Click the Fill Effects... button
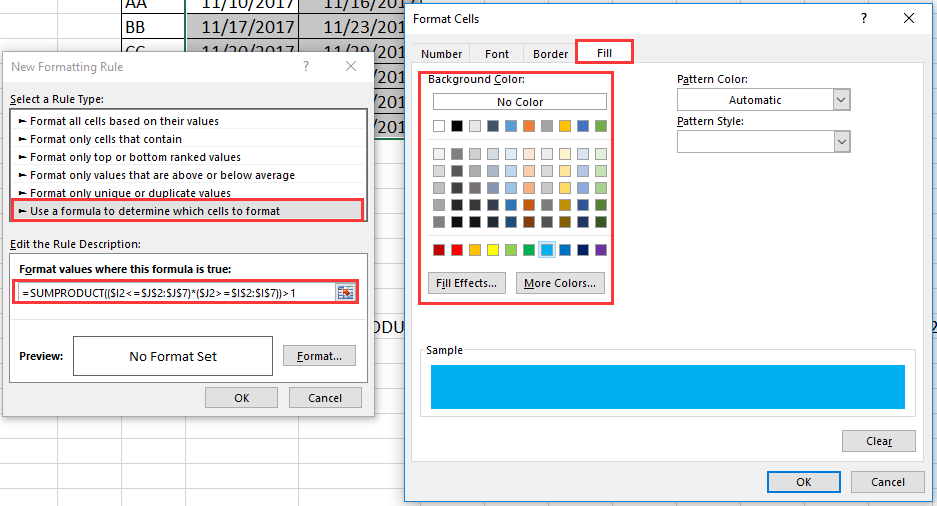Image resolution: width=937 pixels, height=506 pixels. tap(467, 283)
